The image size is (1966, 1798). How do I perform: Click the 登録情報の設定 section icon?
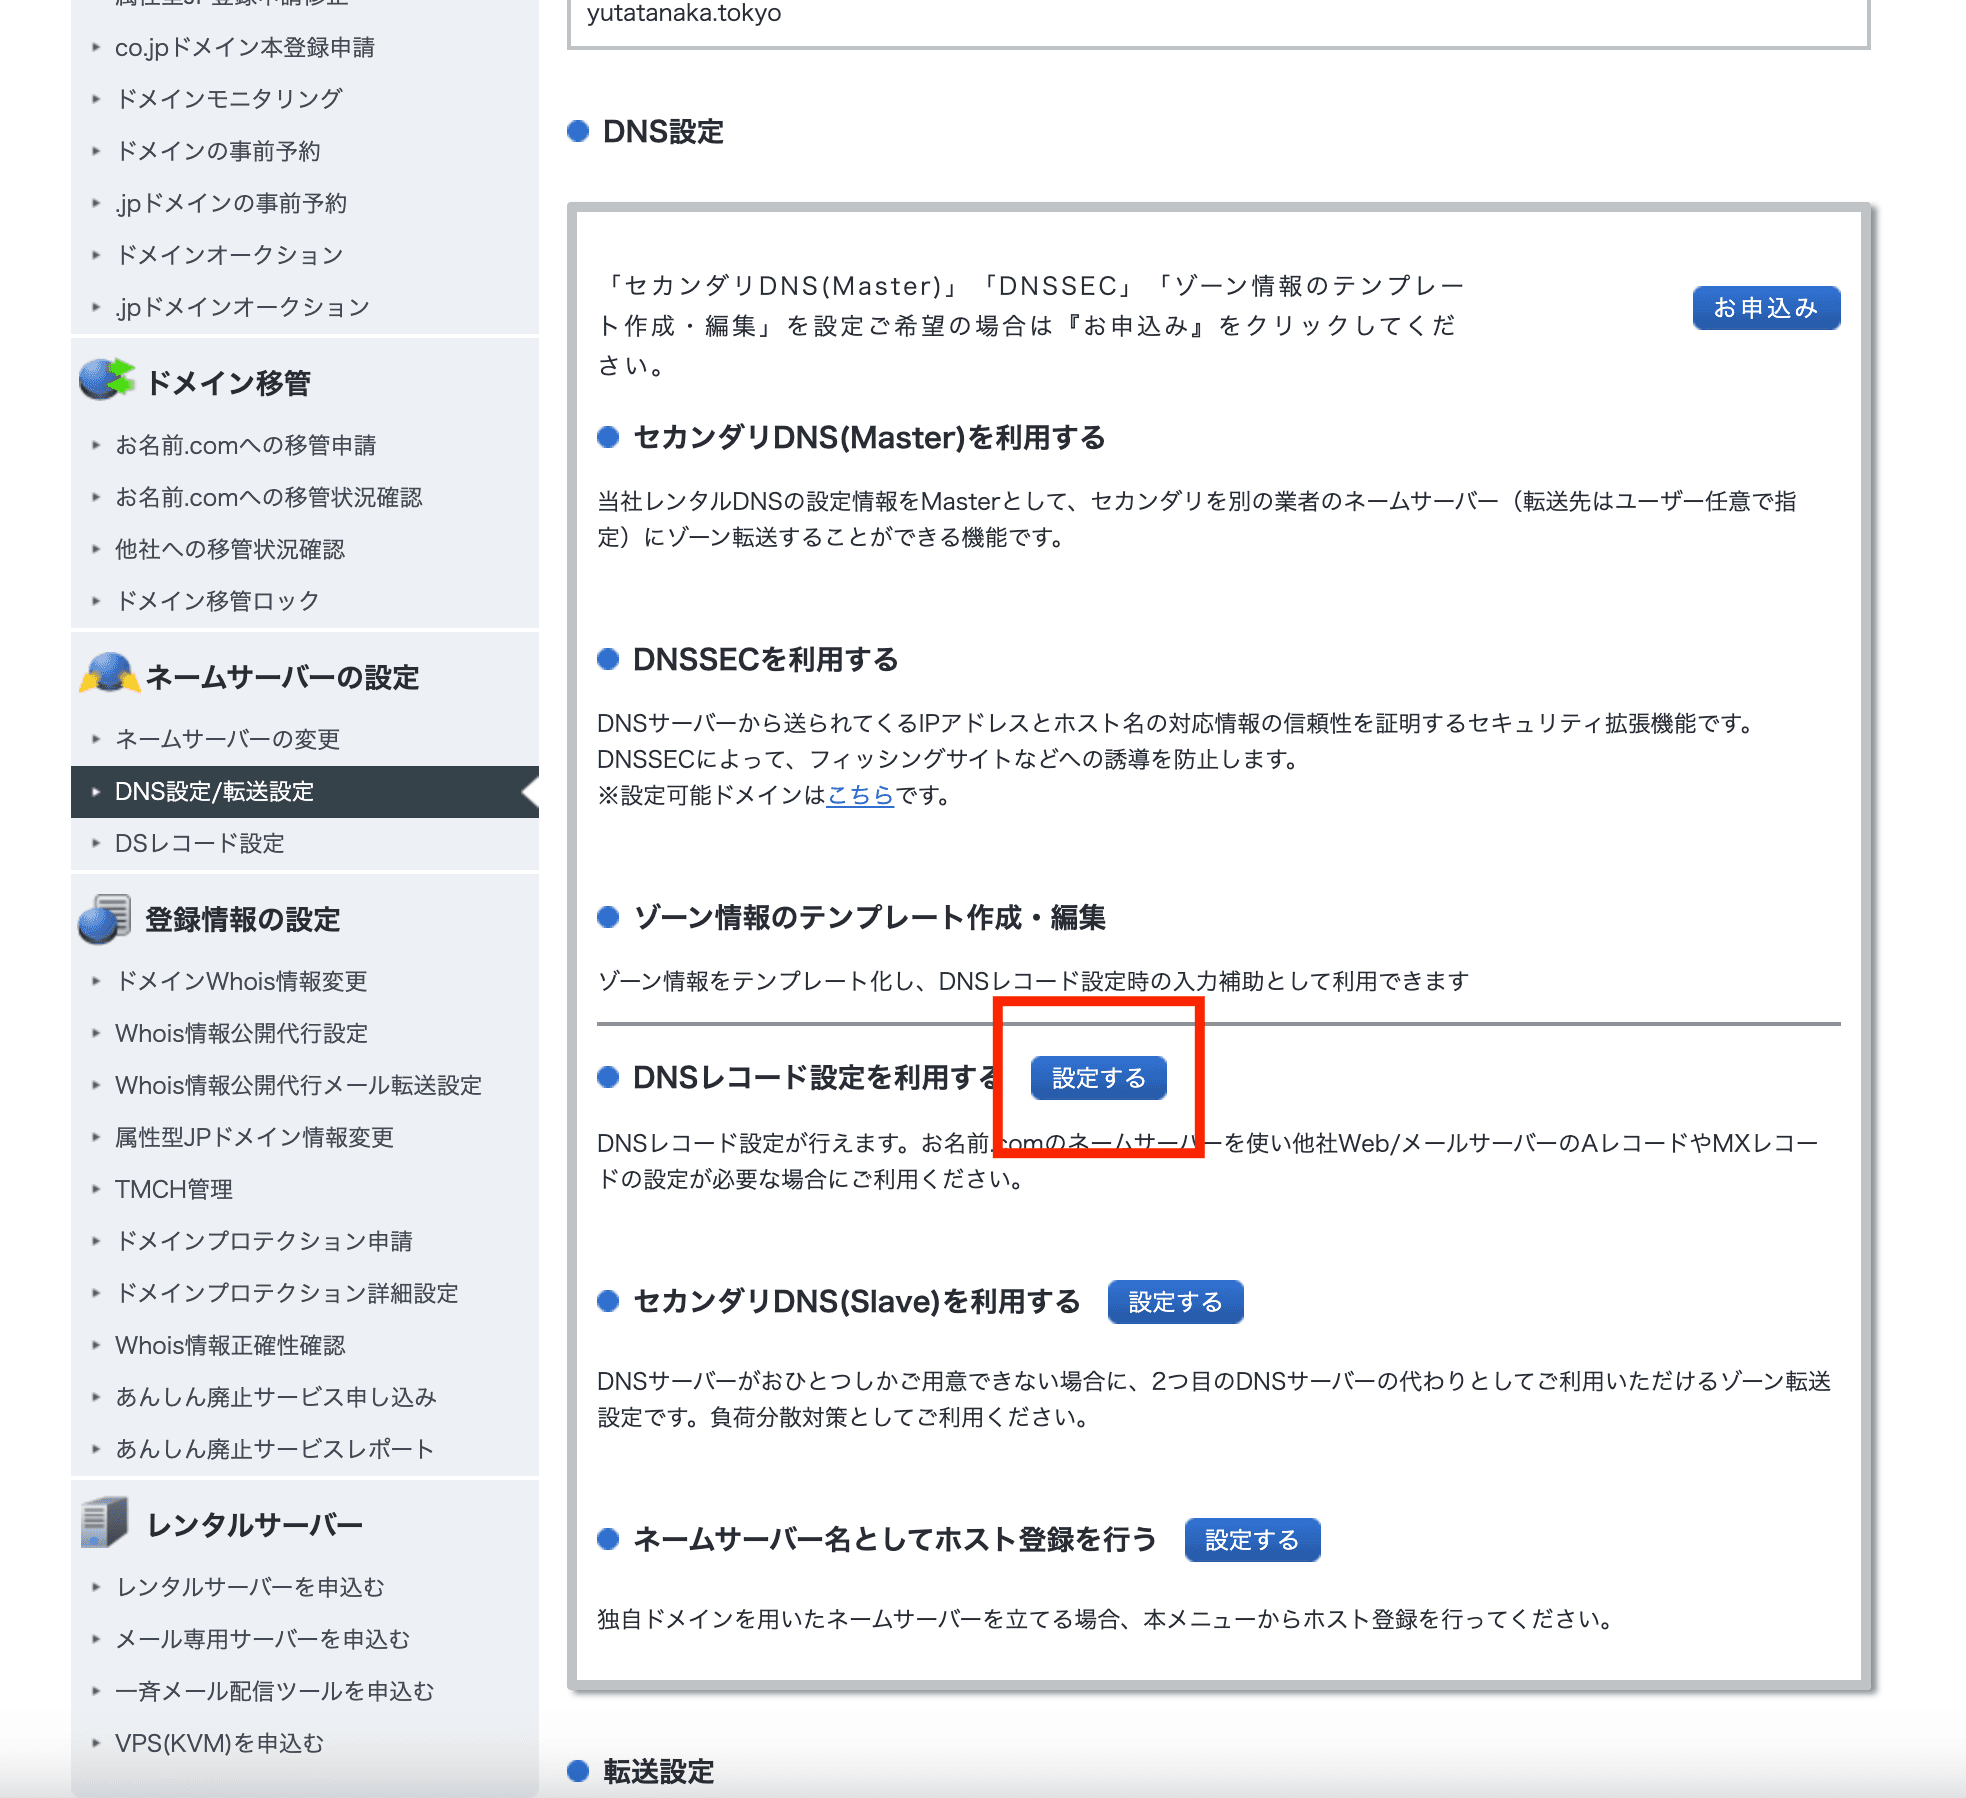105,918
